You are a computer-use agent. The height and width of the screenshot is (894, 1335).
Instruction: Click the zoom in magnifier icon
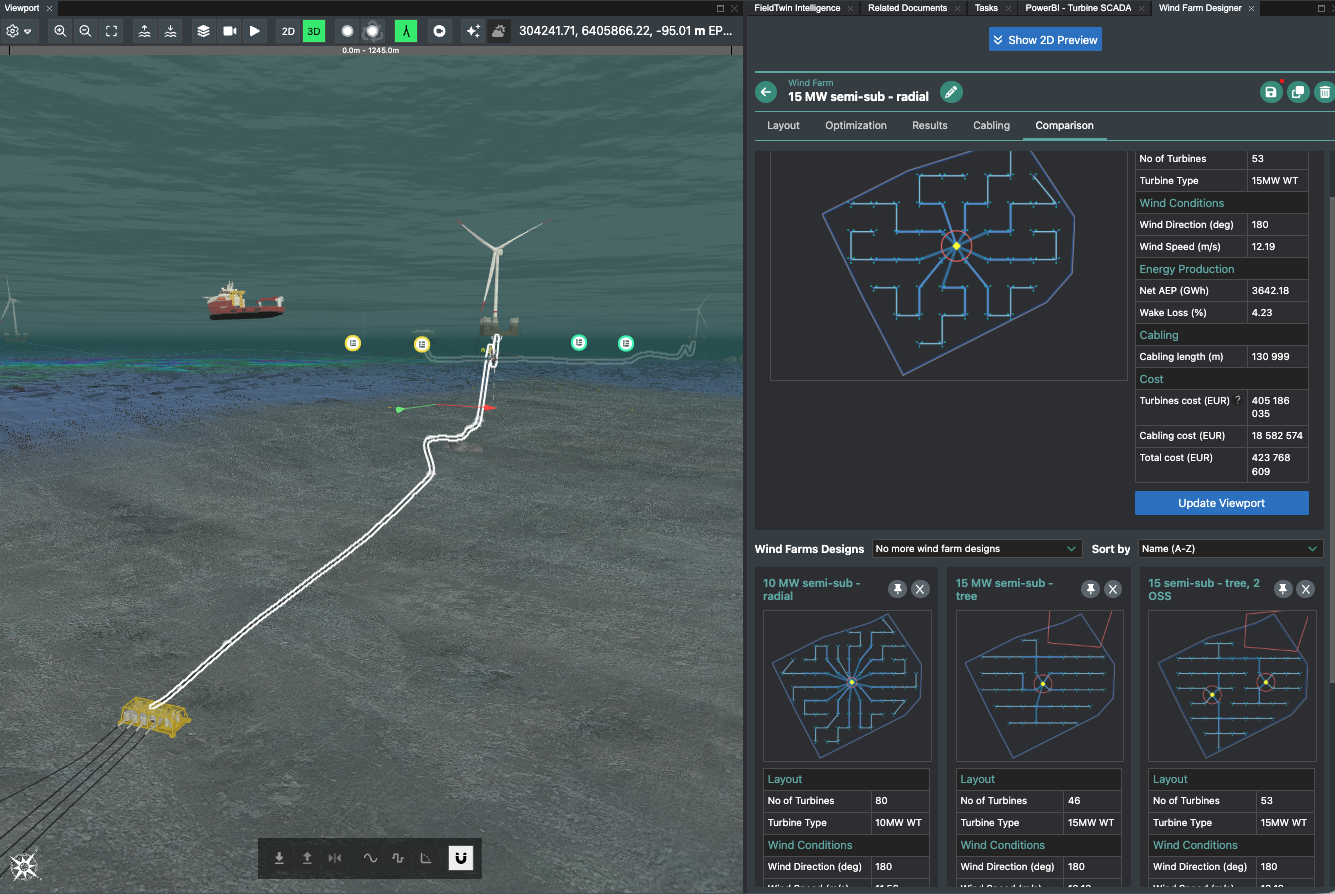pos(61,31)
